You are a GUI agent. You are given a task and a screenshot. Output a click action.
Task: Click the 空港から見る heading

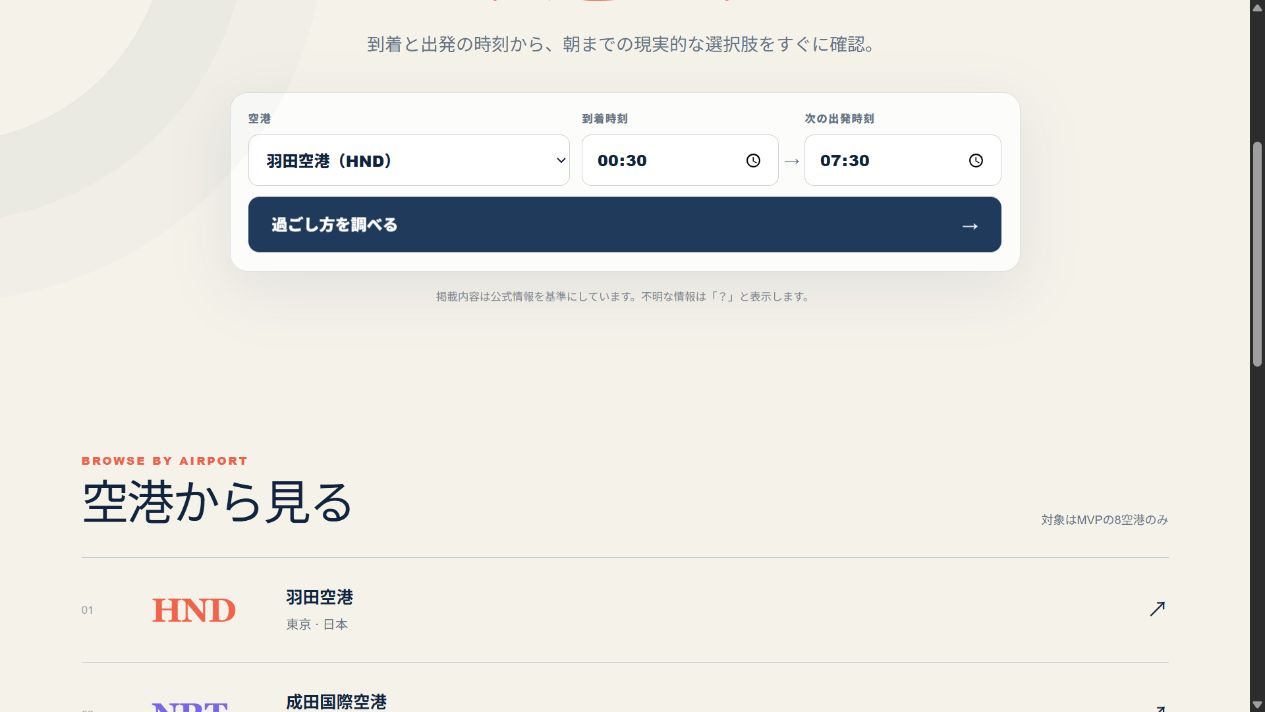[x=218, y=502]
